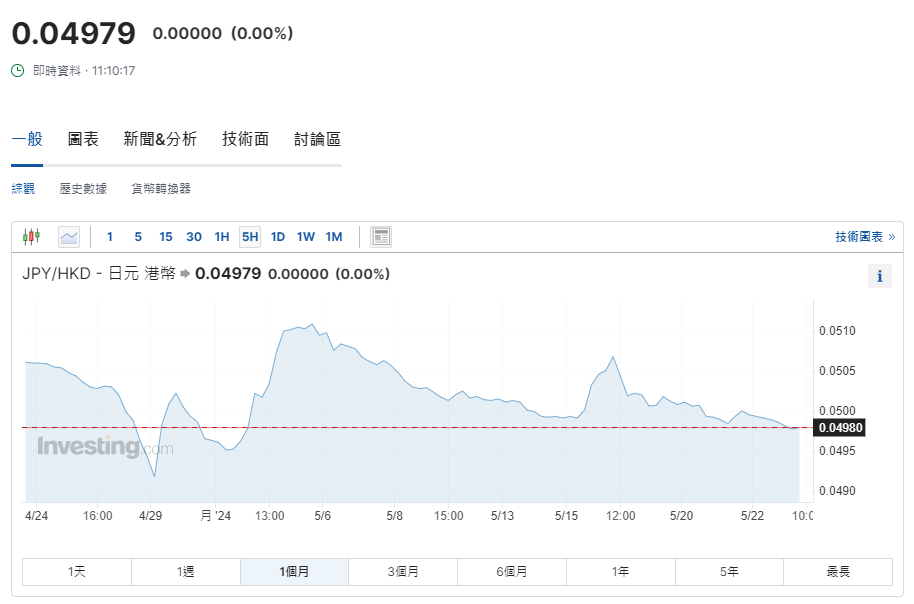Open the 技術面 tab
The image size is (914, 604).
pyautogui.click(x=245, y=139)
